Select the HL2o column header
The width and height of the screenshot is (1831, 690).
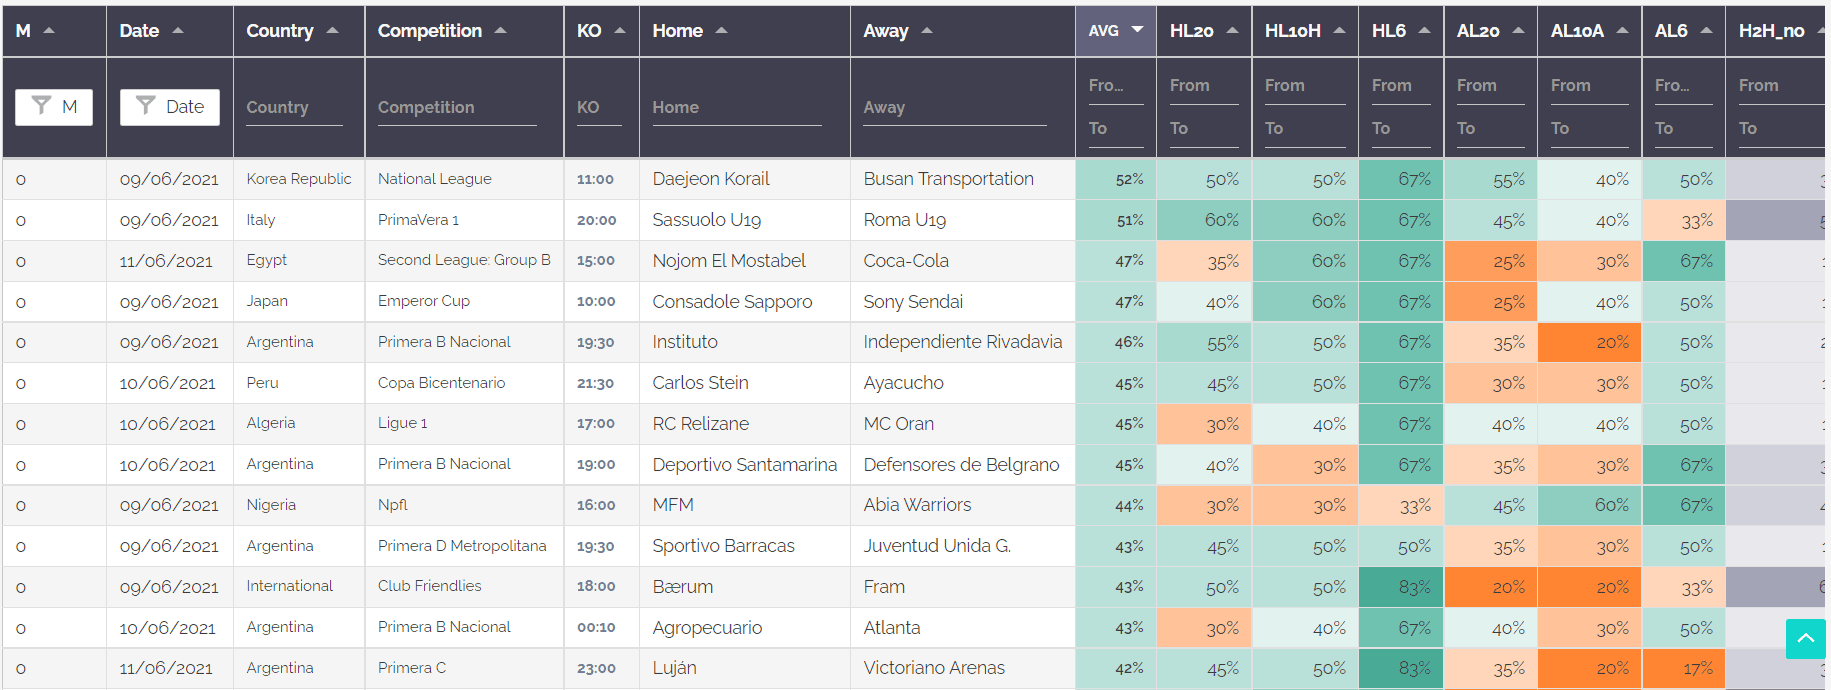coord(1194,30)
